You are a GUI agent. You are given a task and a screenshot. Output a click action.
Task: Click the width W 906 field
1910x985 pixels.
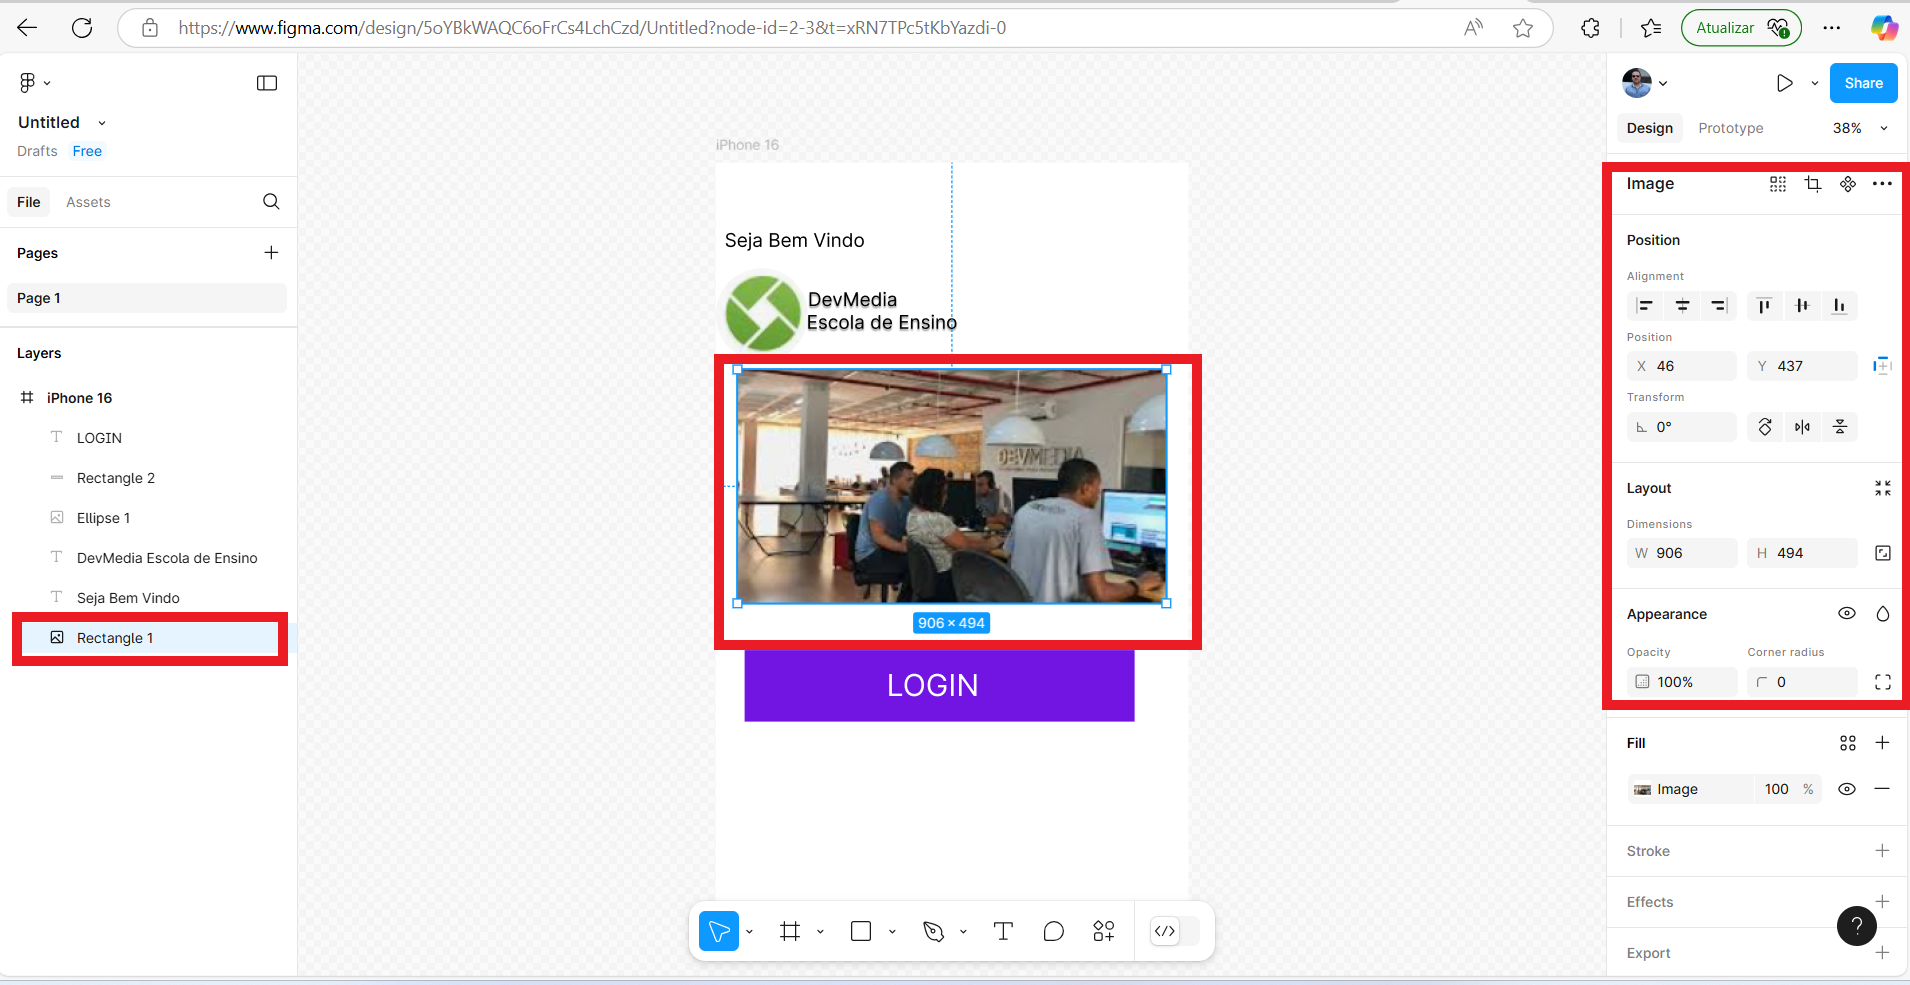[x=1682, y=553]
